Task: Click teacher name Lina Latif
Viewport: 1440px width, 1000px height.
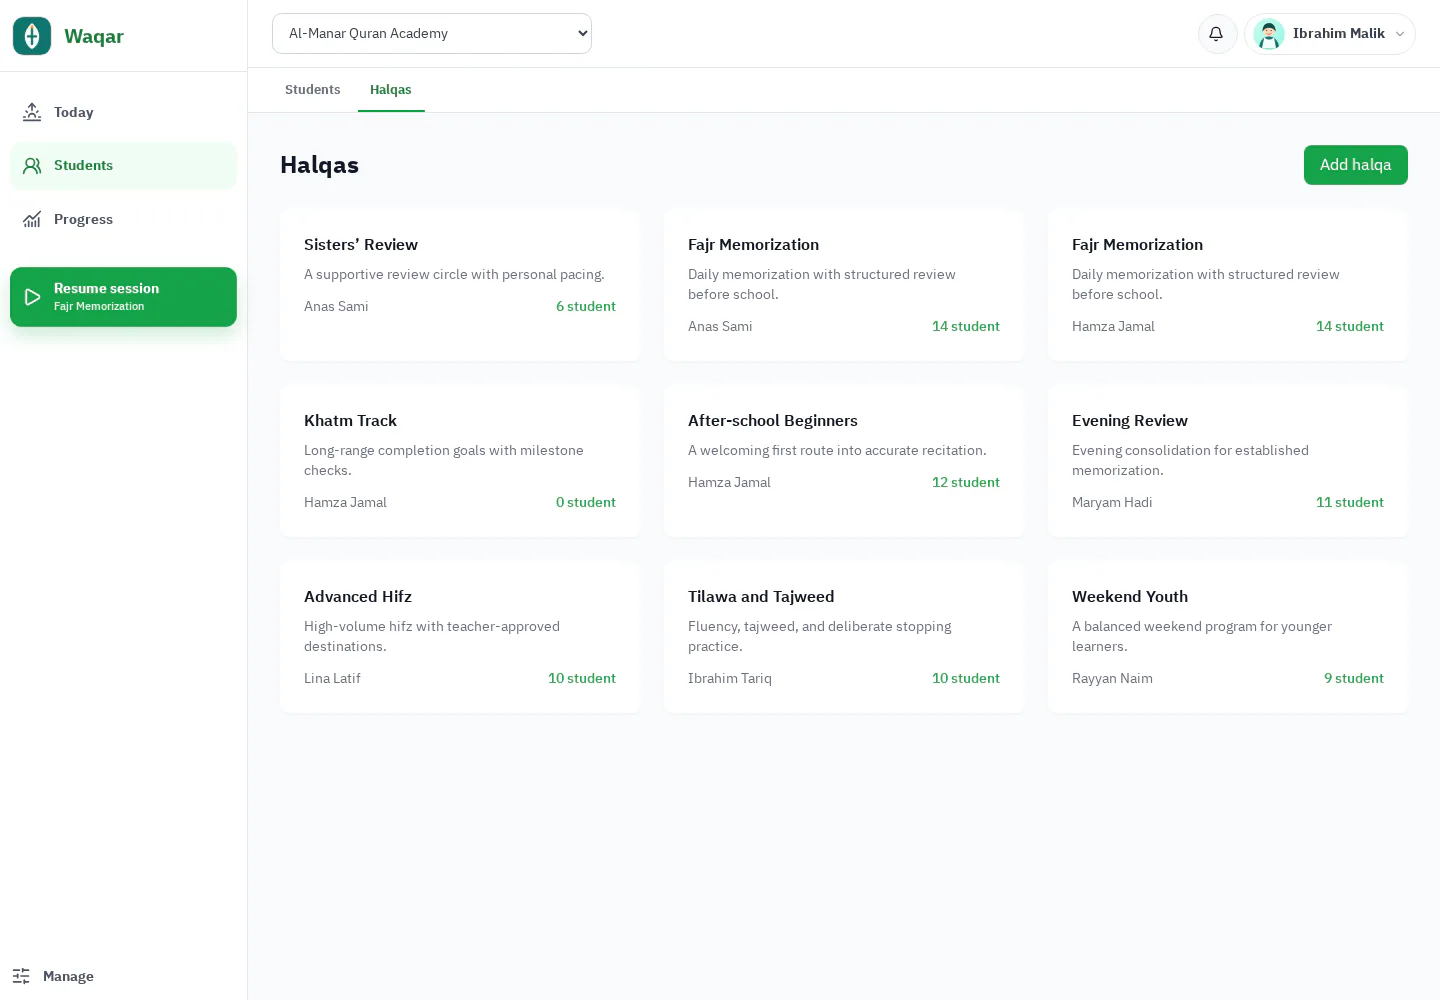Action: click(x=332, y=678)
